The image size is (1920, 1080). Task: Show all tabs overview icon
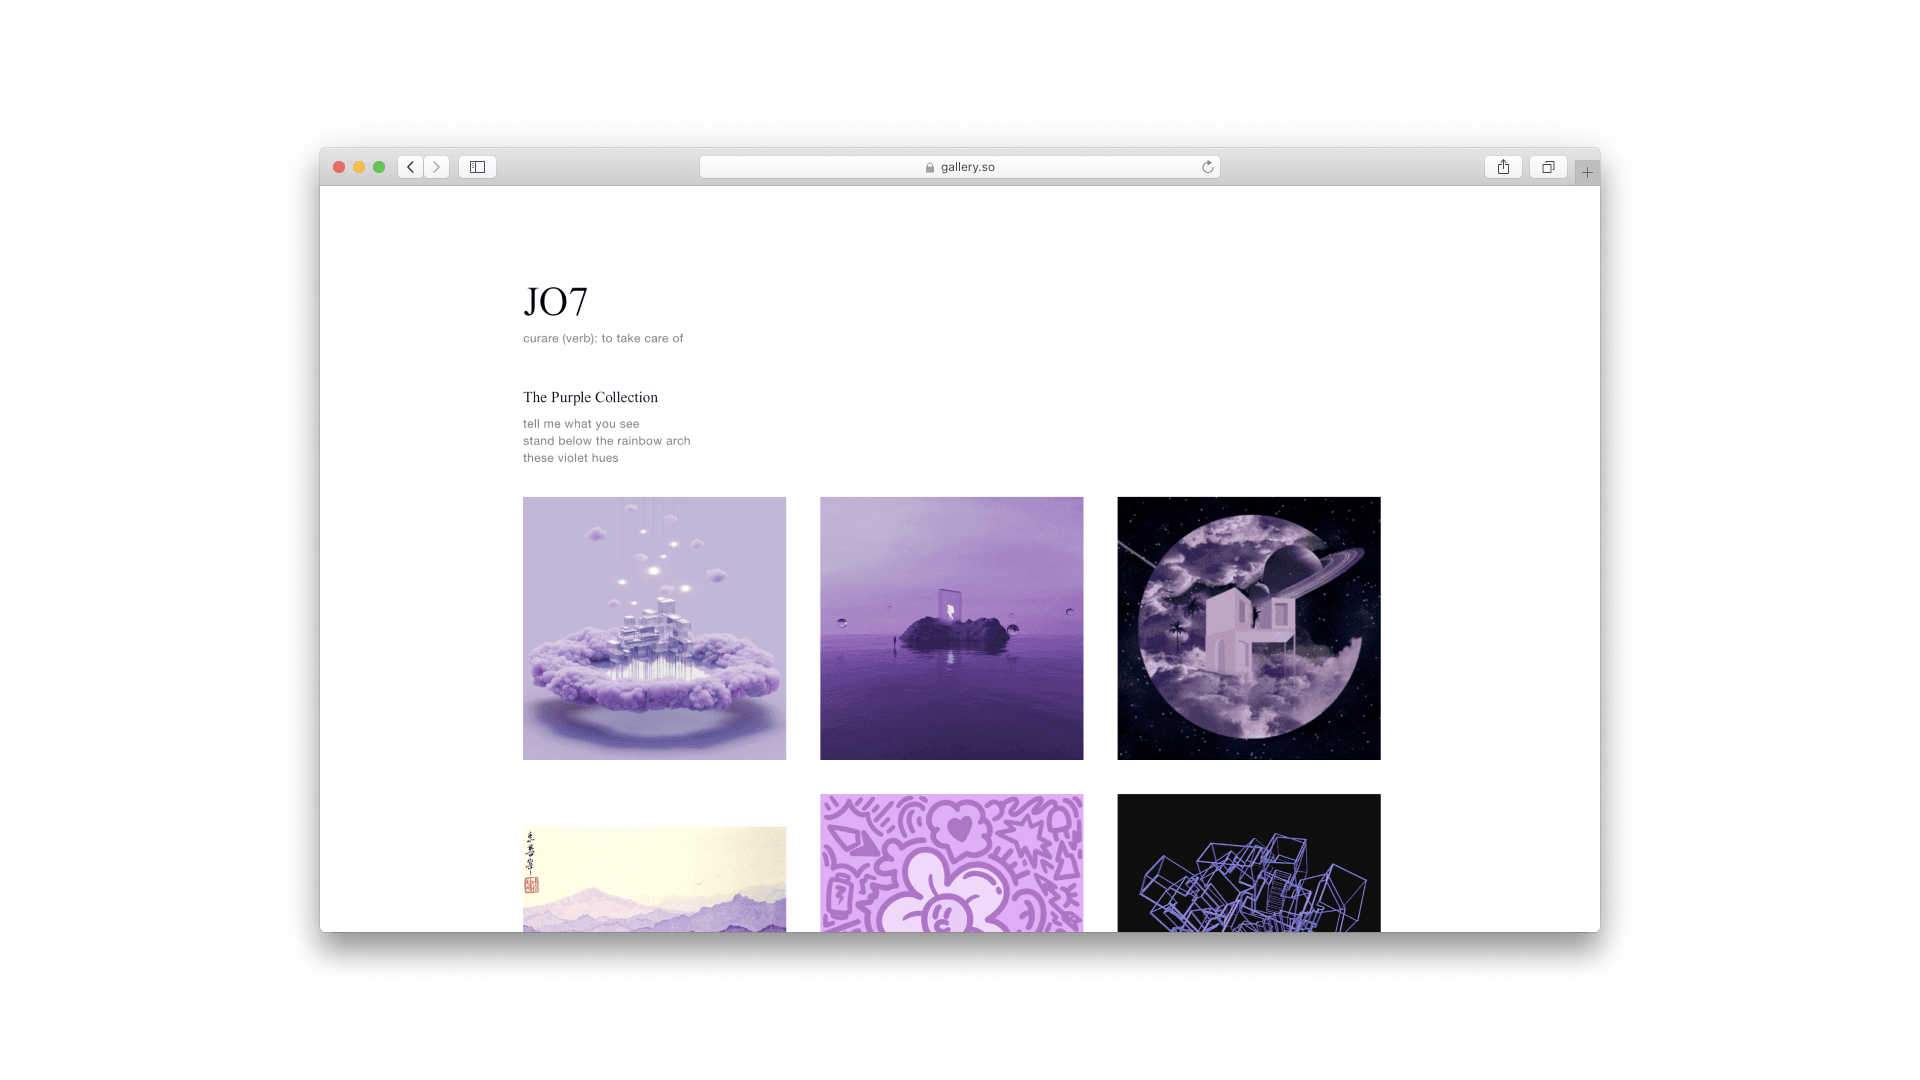[x=1548, y=167]
